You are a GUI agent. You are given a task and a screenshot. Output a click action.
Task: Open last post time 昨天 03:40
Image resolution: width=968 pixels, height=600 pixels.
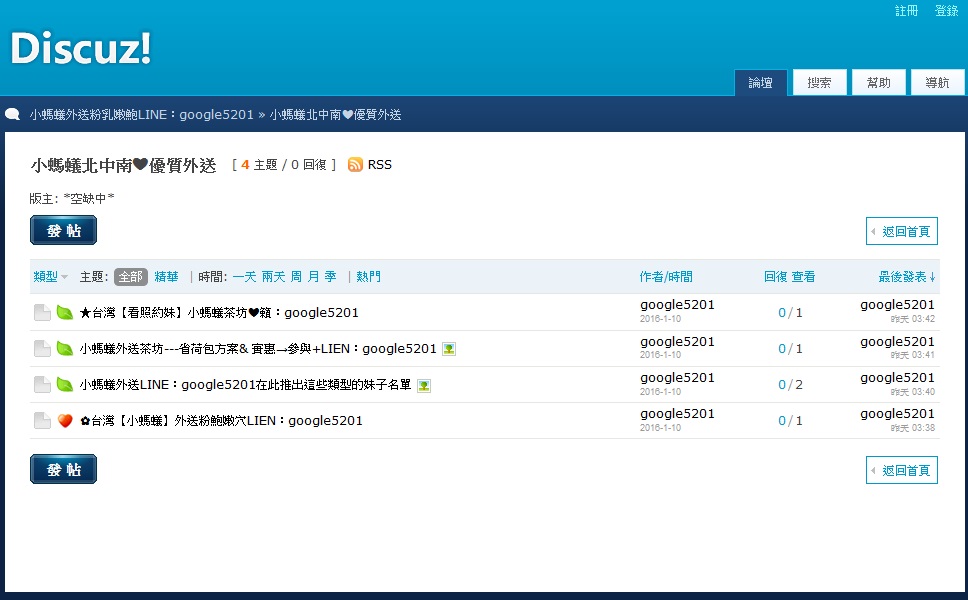click(x=912, y=391)
